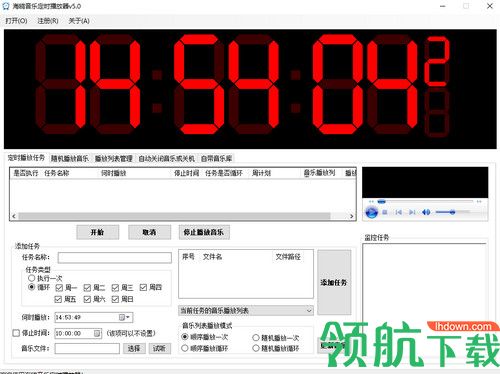
Task: Select the 随机播放循环 radio button
Action: point(256,348)
